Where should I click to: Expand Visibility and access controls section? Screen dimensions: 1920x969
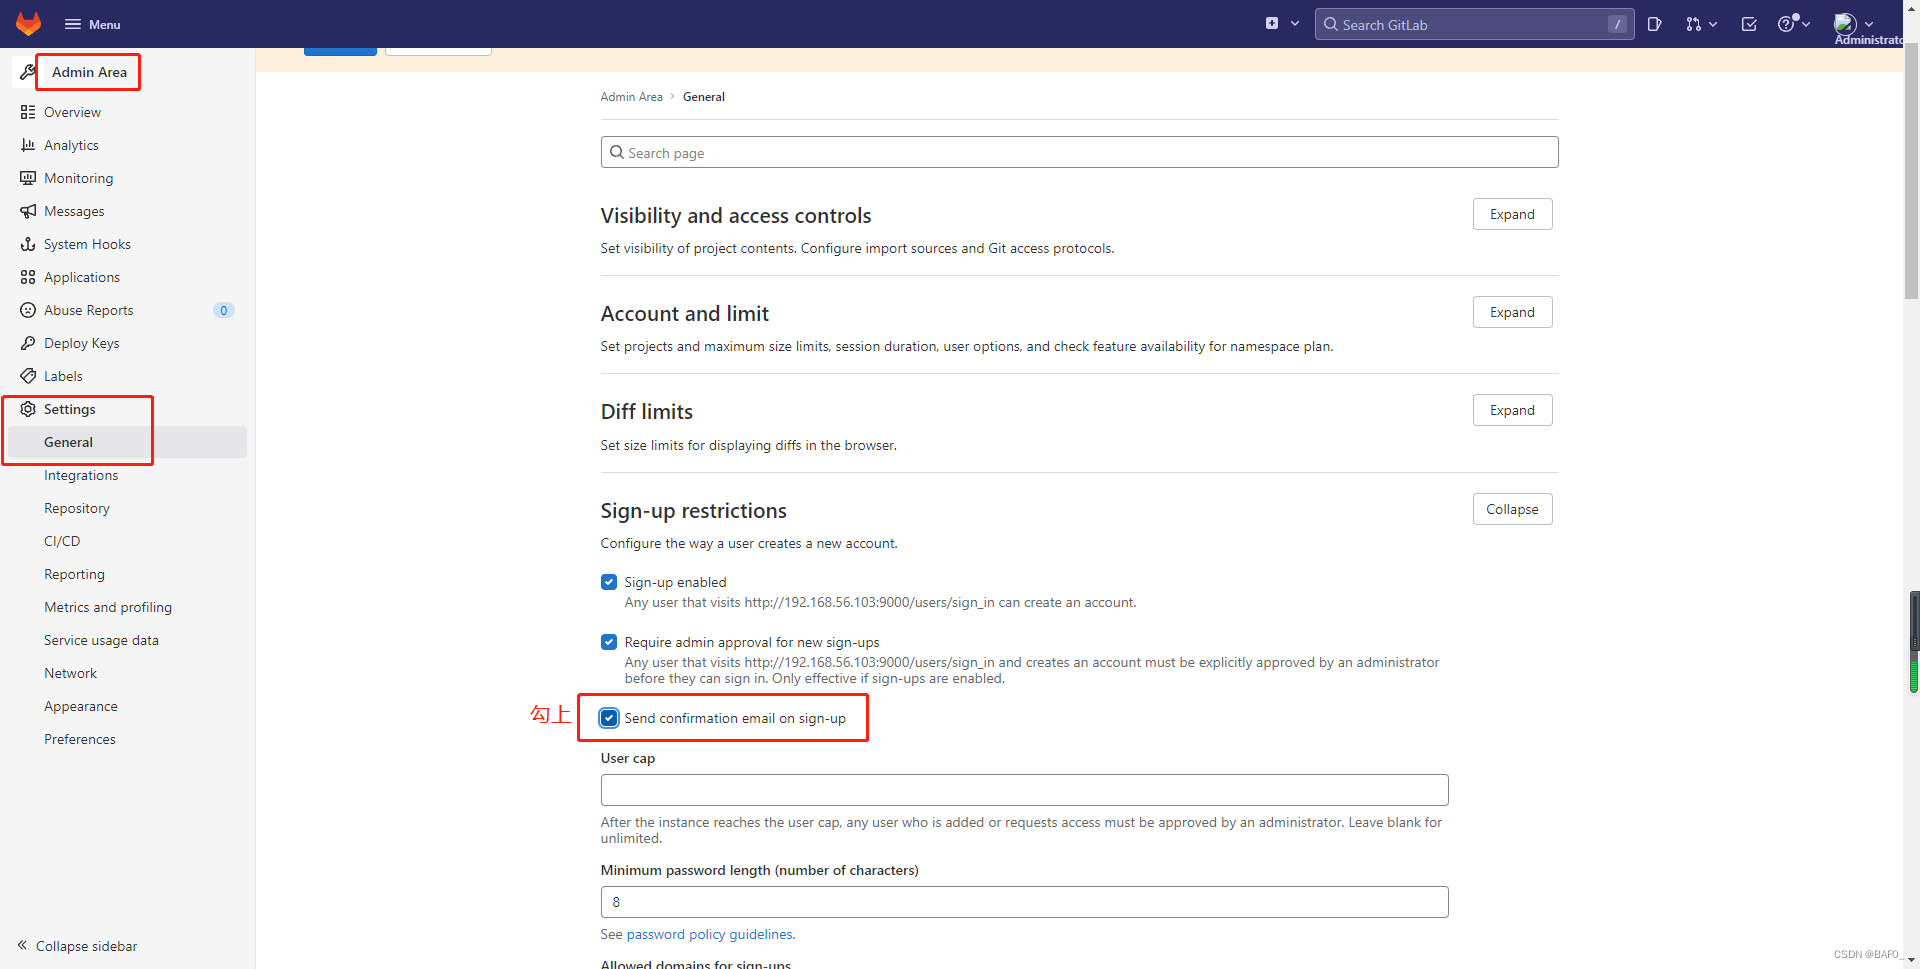[x=1512, y=214]
